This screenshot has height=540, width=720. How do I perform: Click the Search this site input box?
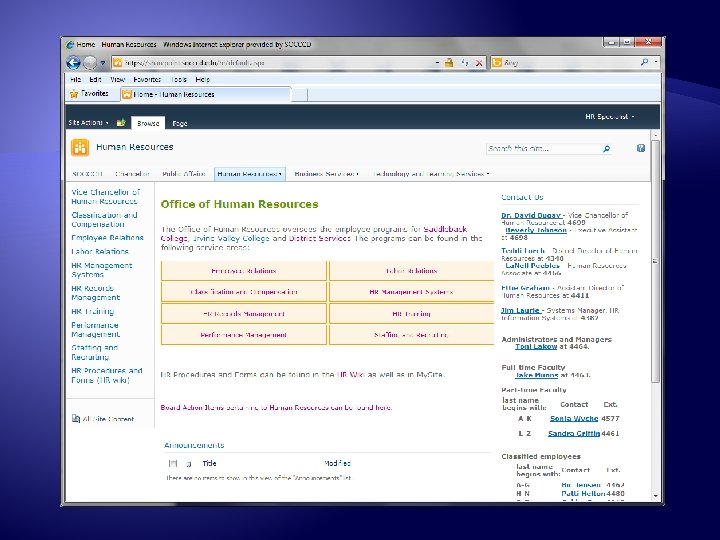tap(544, 149)
